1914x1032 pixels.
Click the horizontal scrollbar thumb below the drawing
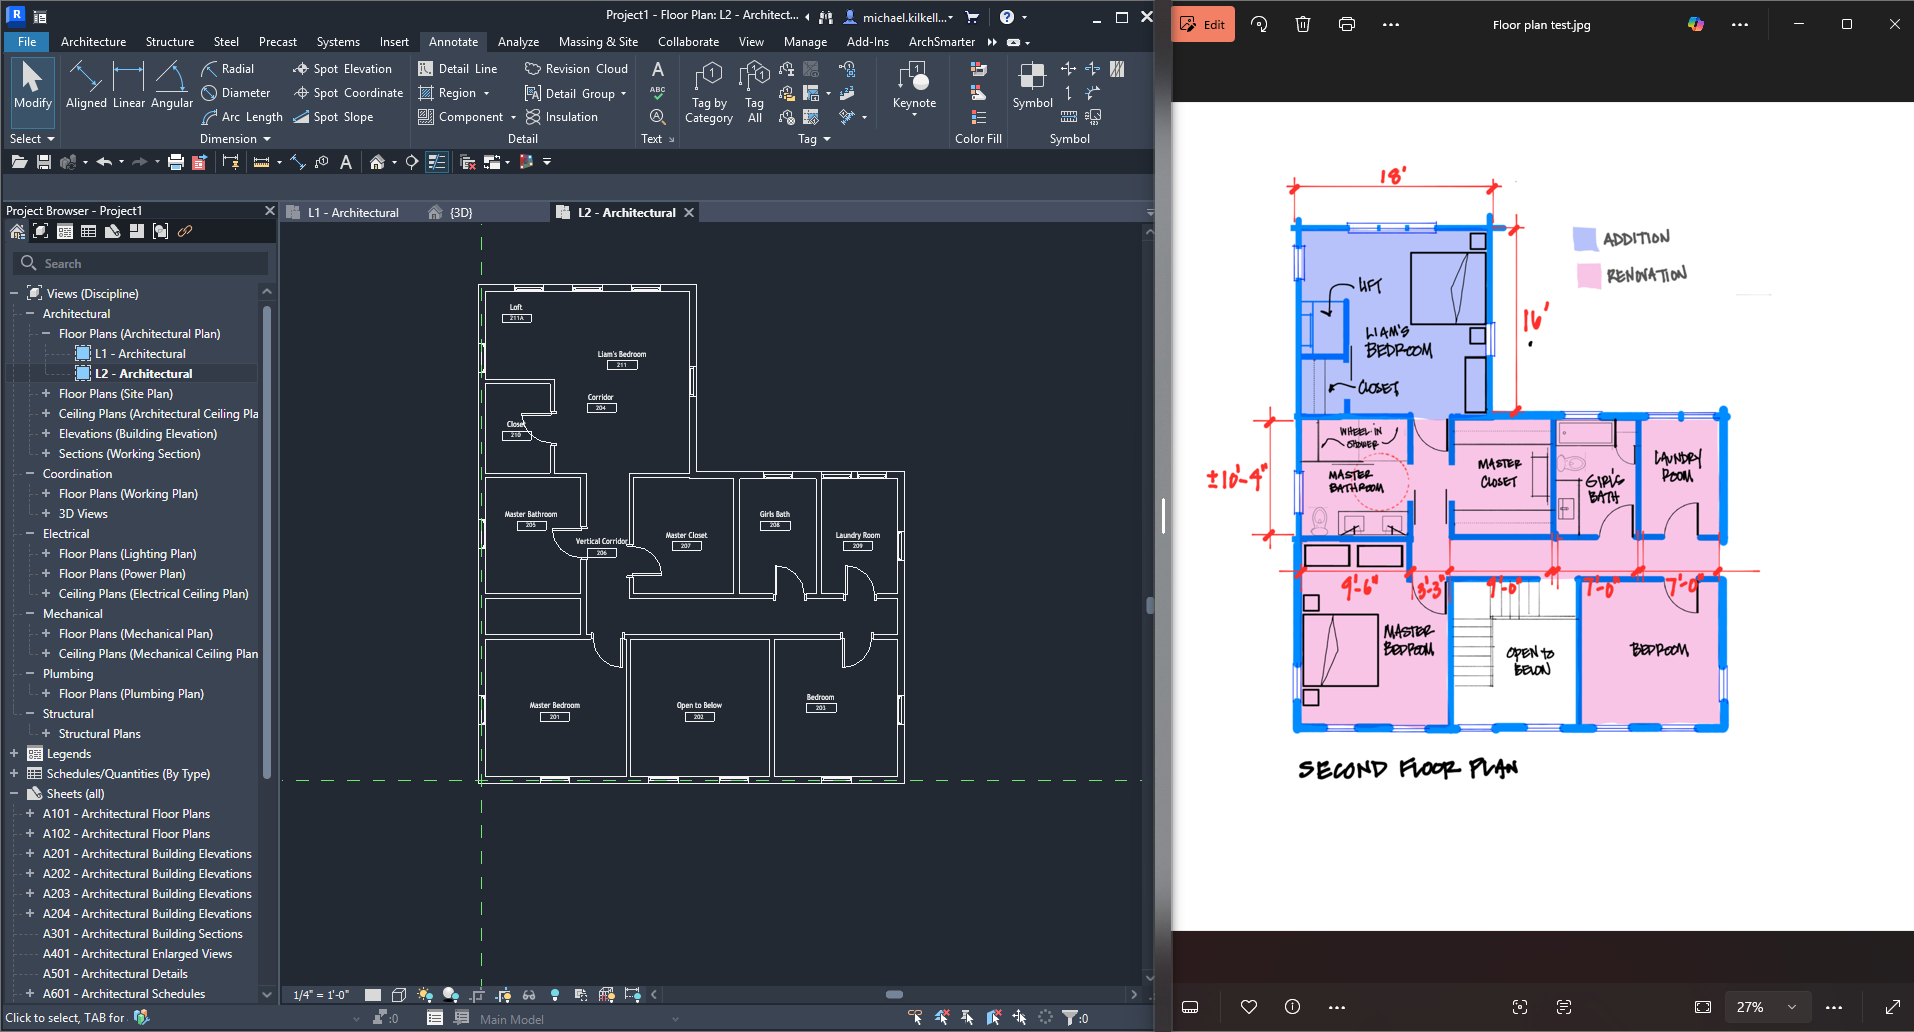(x=894, y=995)
